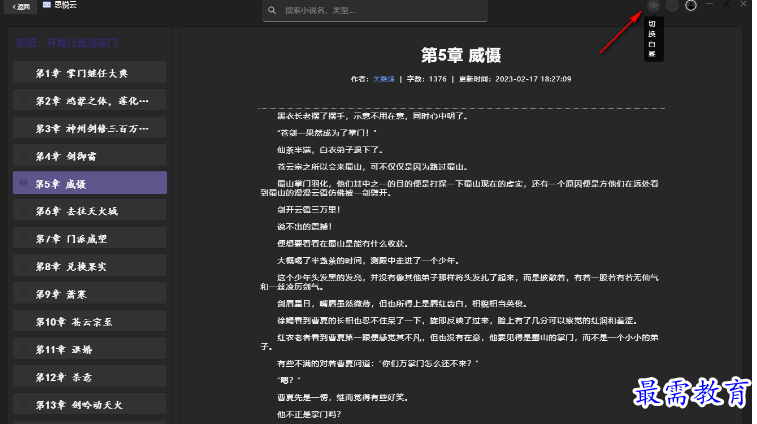
Task: Click the app logo icon in title bar
Action: tap(47, 5)
